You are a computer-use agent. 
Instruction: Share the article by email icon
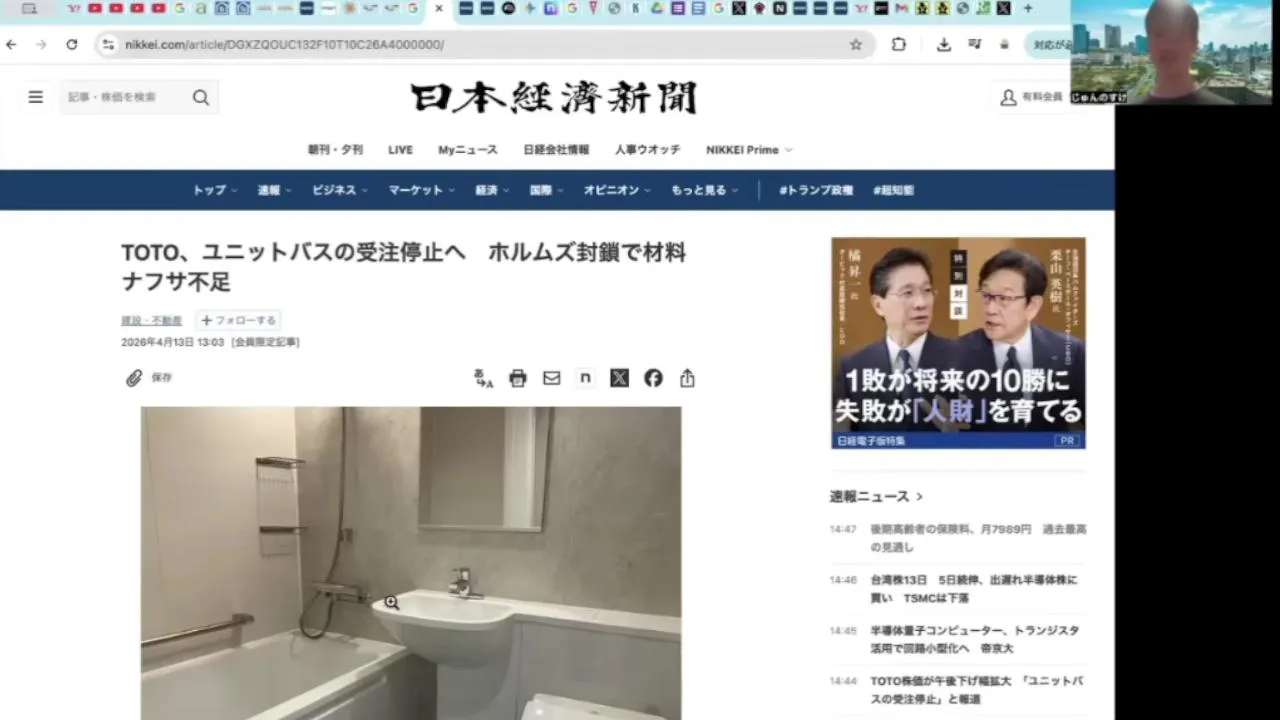click(x=552, y=378)
